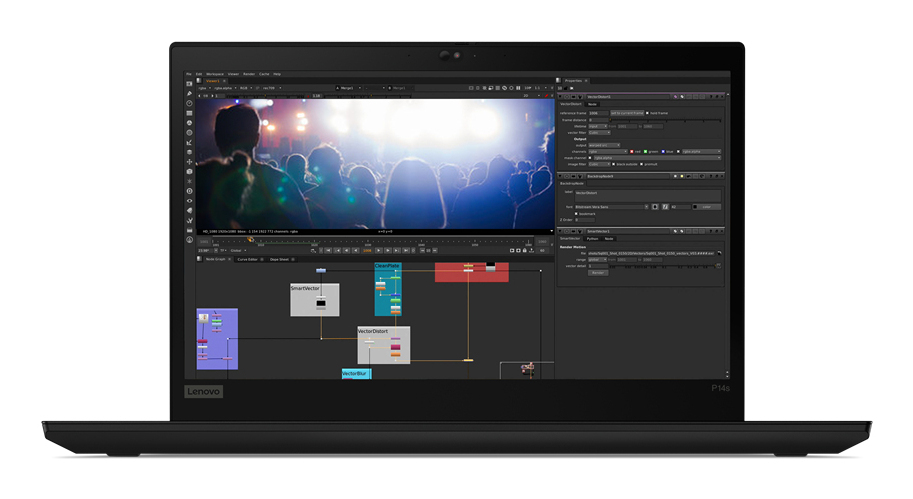Open the Python tab in SmartVector1
This screenshot has height=499, width=913.
click(592, 239)
